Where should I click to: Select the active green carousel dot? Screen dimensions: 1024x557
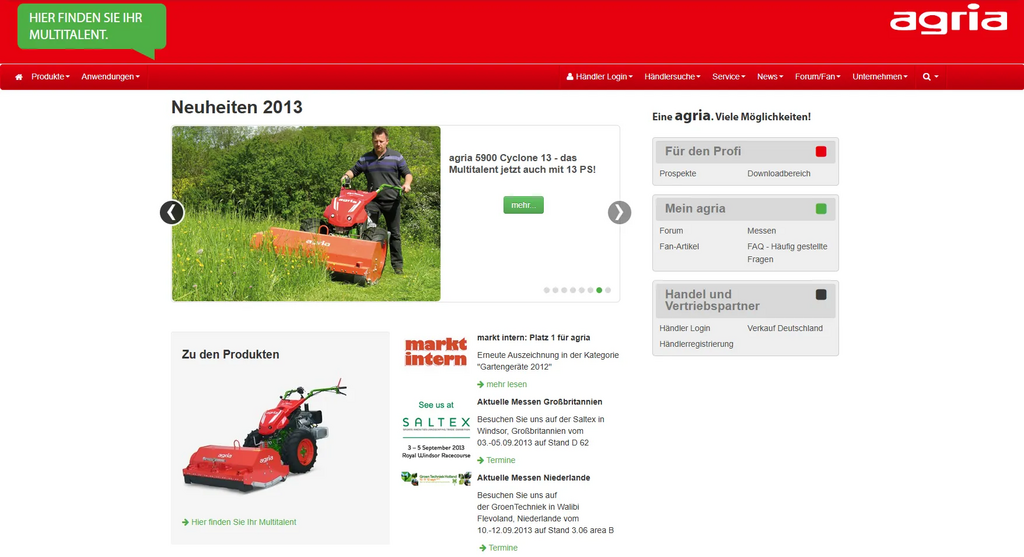(599, 290)
